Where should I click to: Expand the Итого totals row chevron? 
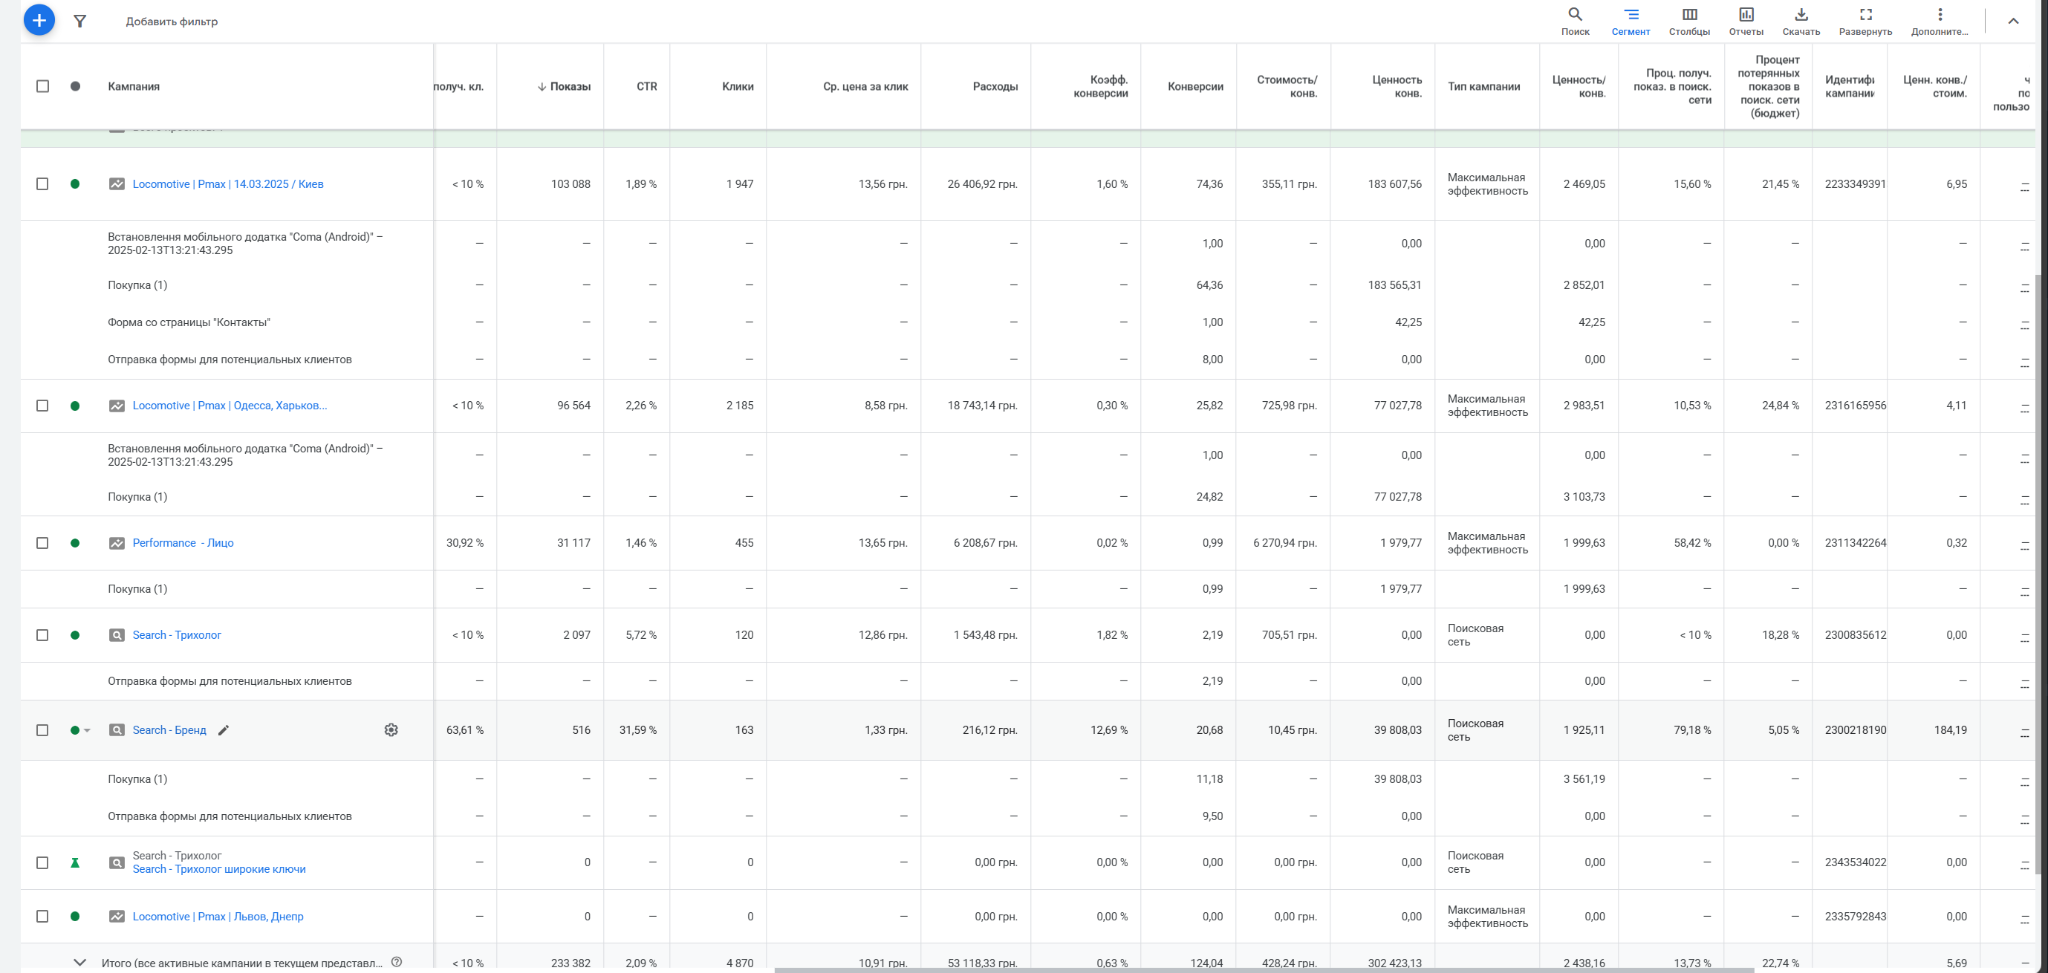pos(80,962)
